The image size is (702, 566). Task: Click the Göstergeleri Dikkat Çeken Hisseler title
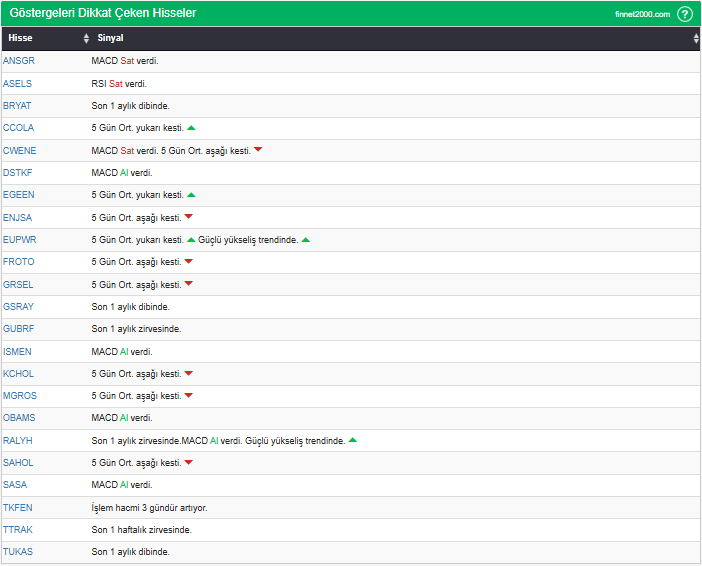[102, 13]
